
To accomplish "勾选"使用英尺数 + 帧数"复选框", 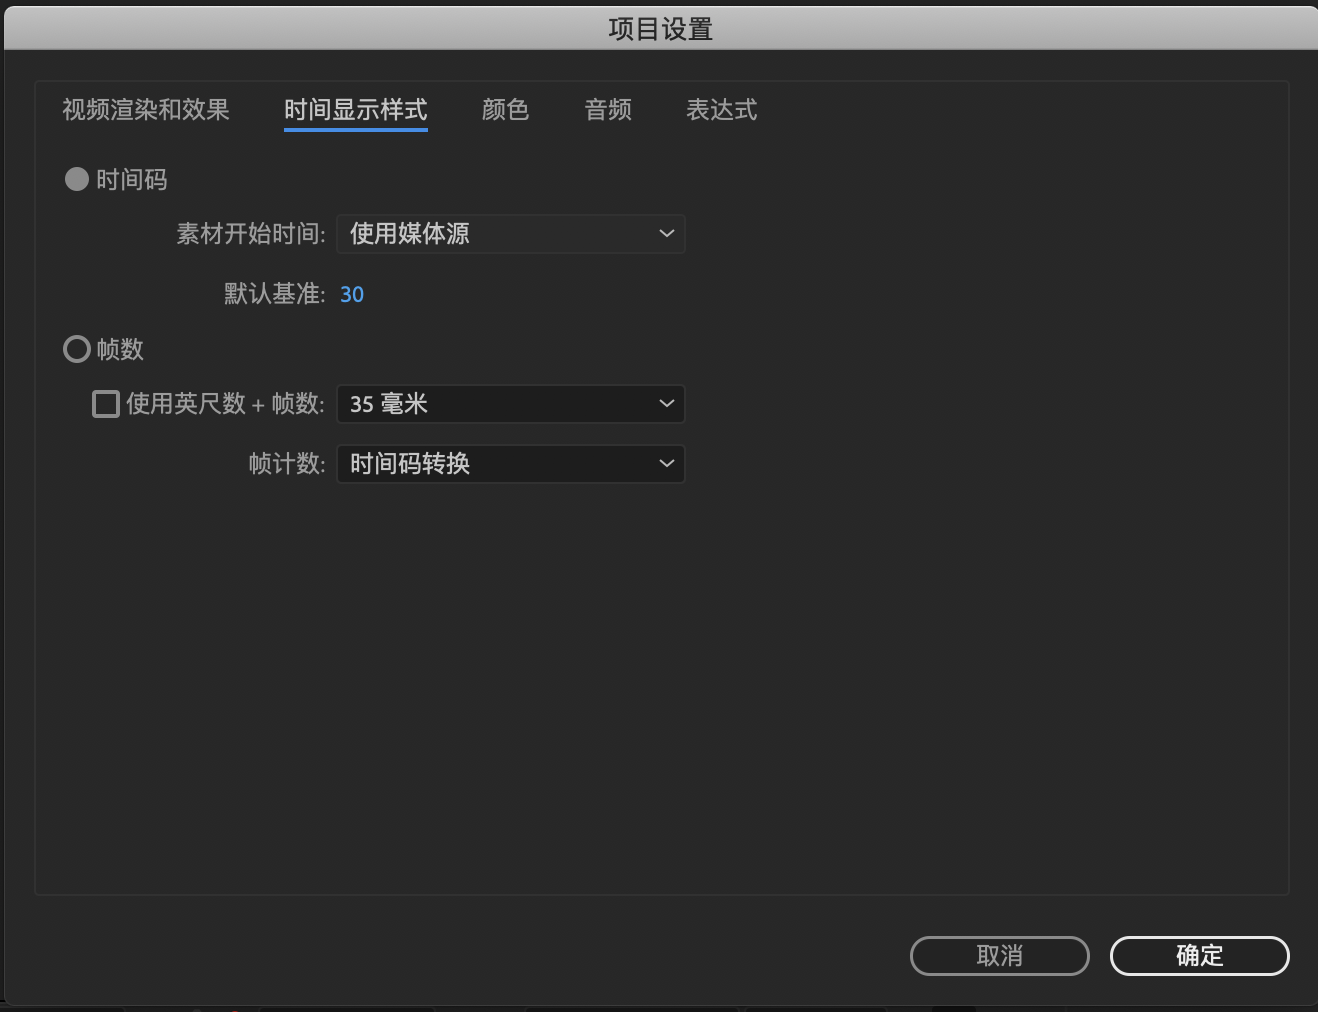I will [x=105, y=403].
